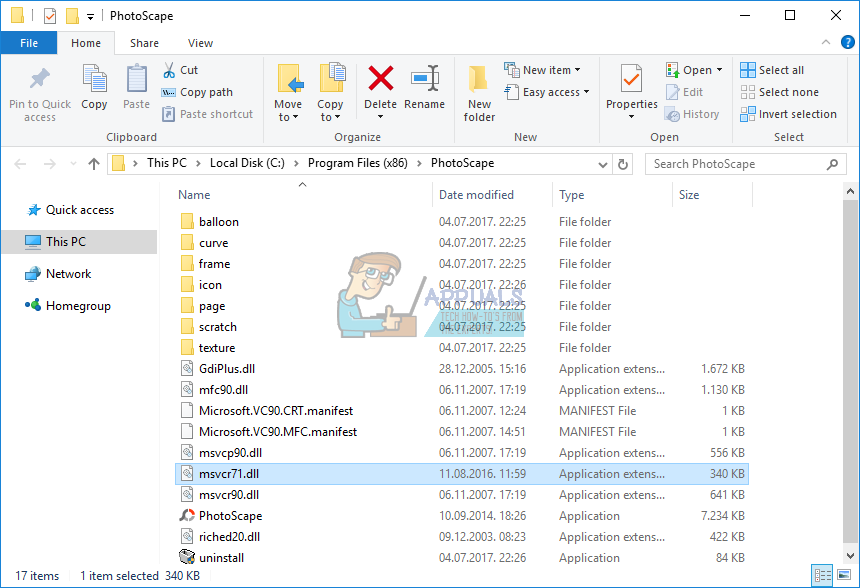This screenshot has height=588, width=860.
Task: Switch to Large icons view in status bar
Action: (844, 575)
